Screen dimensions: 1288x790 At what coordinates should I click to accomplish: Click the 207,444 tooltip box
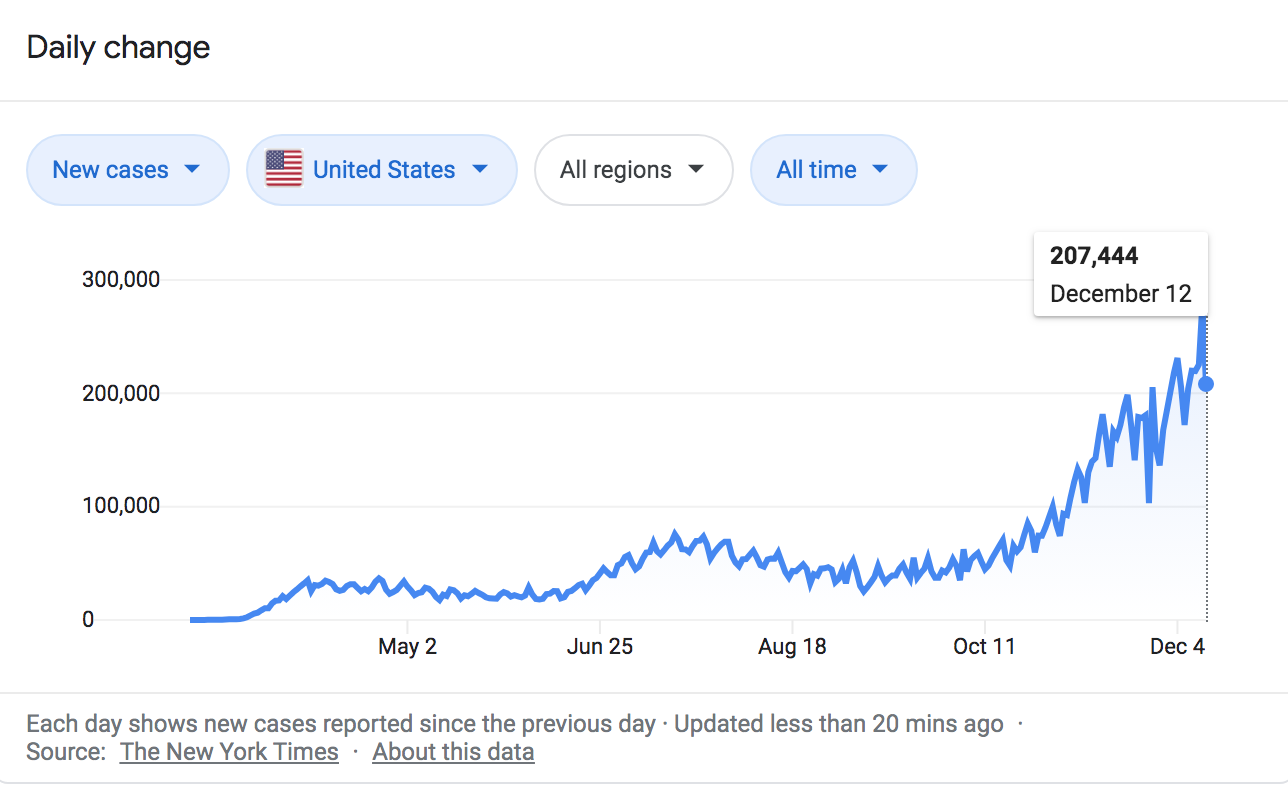coord(1120,275)
